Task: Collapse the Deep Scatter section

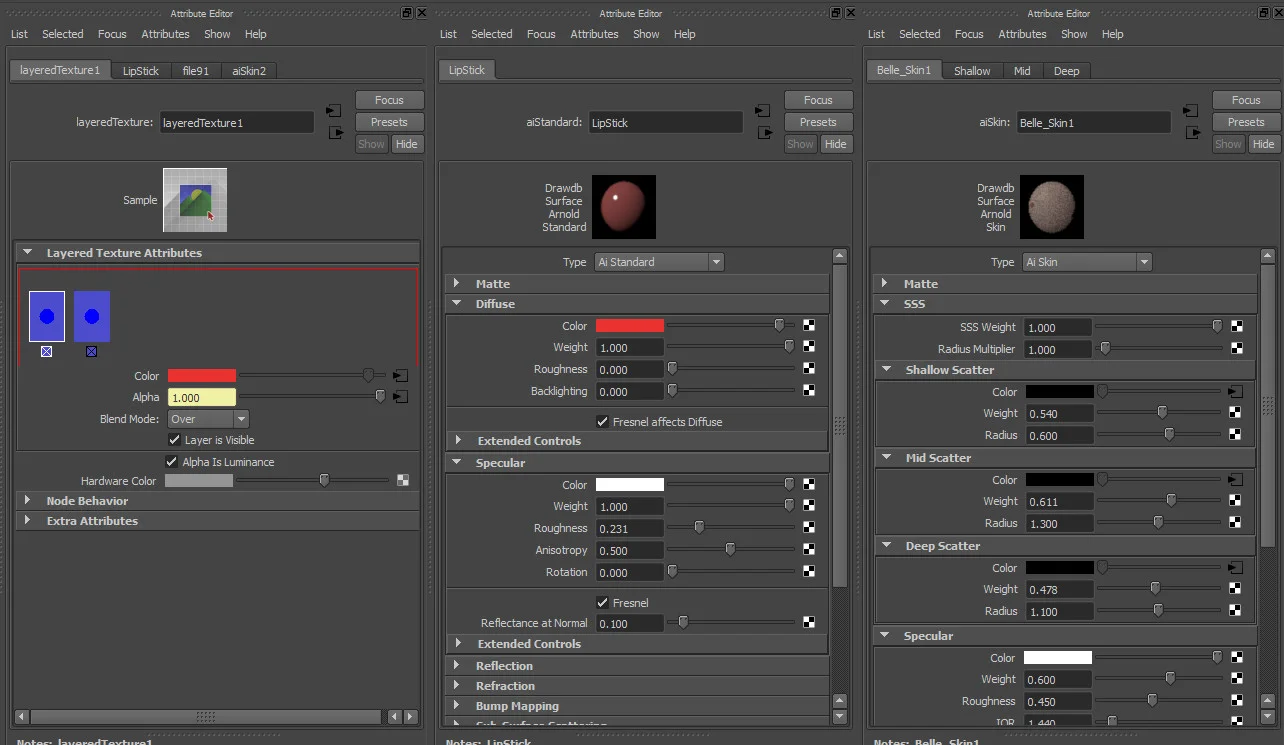Action: click(885, 546)
